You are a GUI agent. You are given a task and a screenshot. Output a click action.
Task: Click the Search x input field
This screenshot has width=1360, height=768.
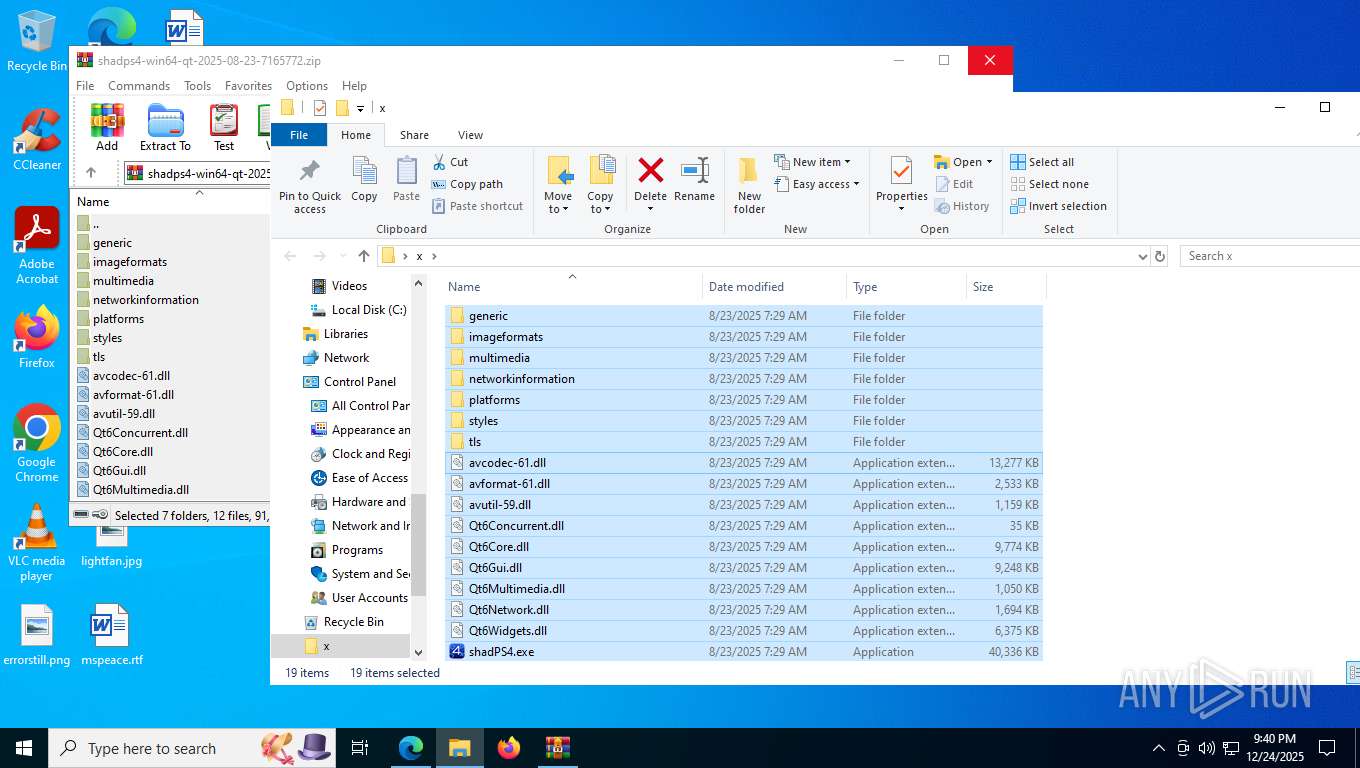(x=1270, y=256)
